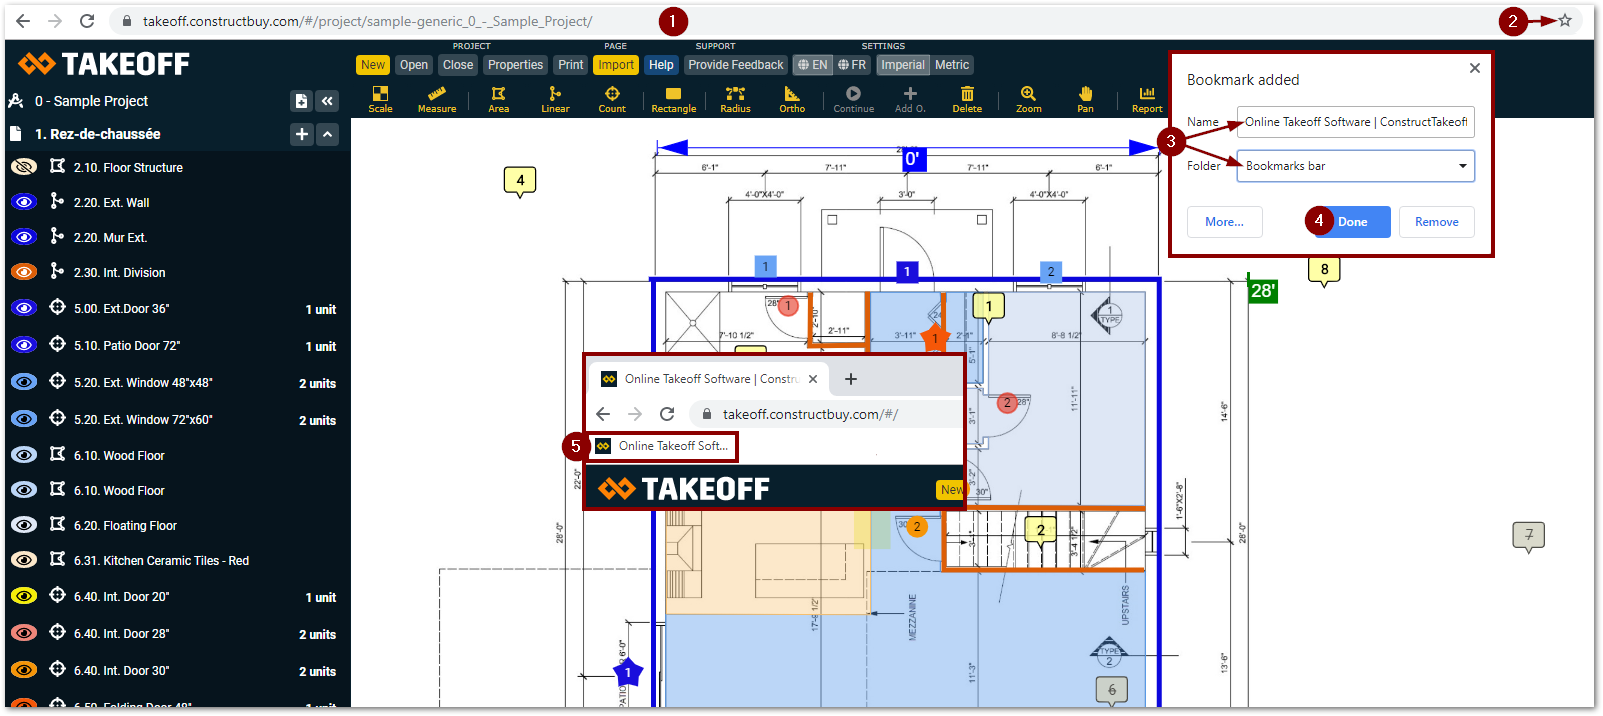Viewport: 1603px width, 716px height.
Task: Open the Report tool
Action: pos(1146,99)
